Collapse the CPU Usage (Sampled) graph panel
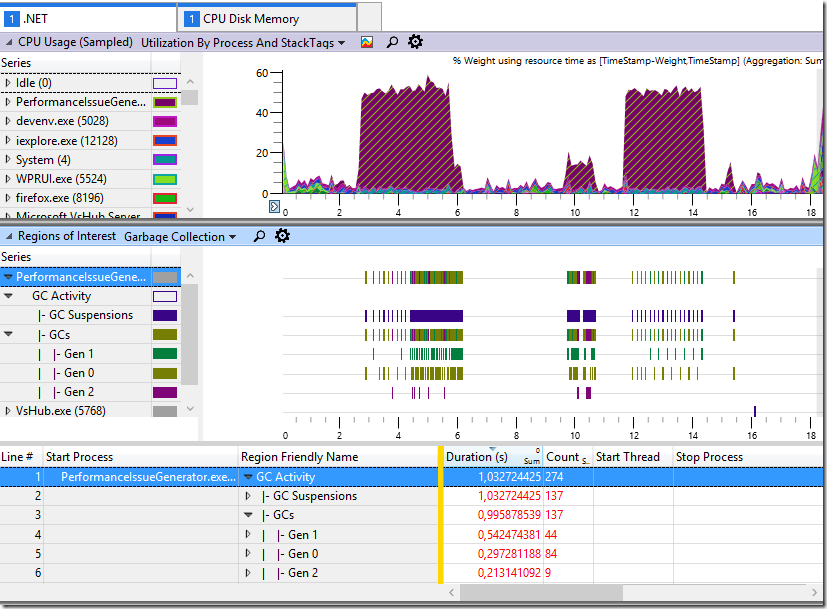Image resolution: width=827 pixels, height=609 pixels. [x=9, y=42]
